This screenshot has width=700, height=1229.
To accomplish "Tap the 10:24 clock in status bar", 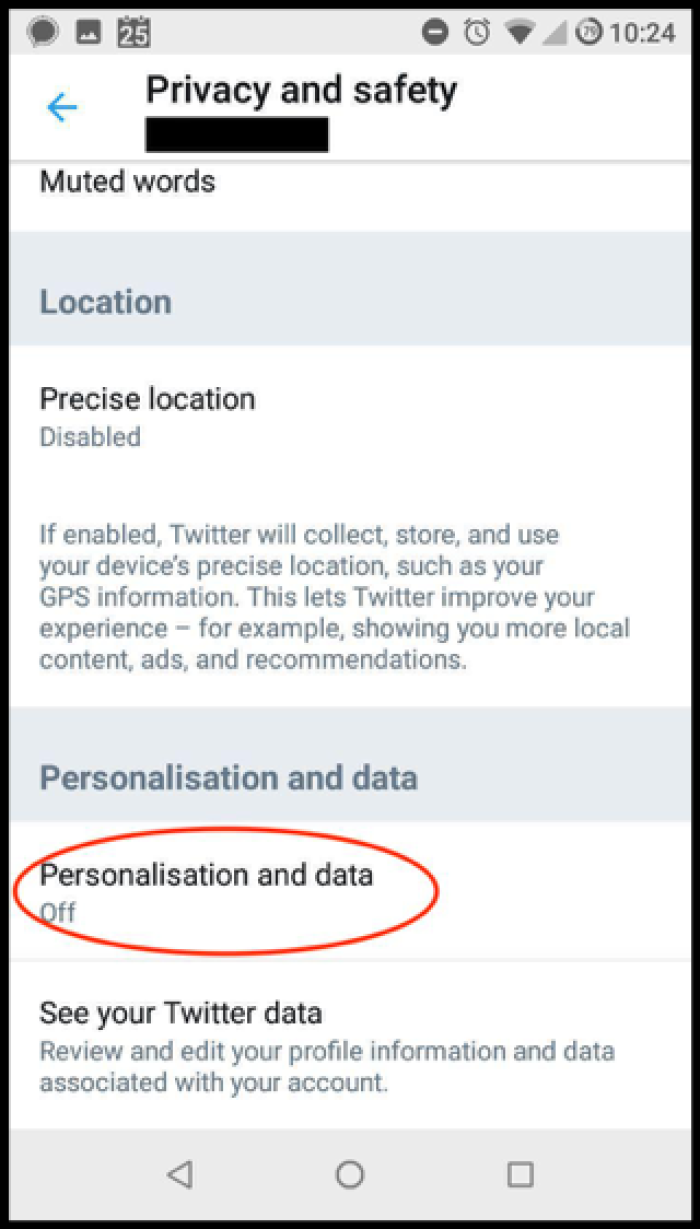I will [642, 33].
